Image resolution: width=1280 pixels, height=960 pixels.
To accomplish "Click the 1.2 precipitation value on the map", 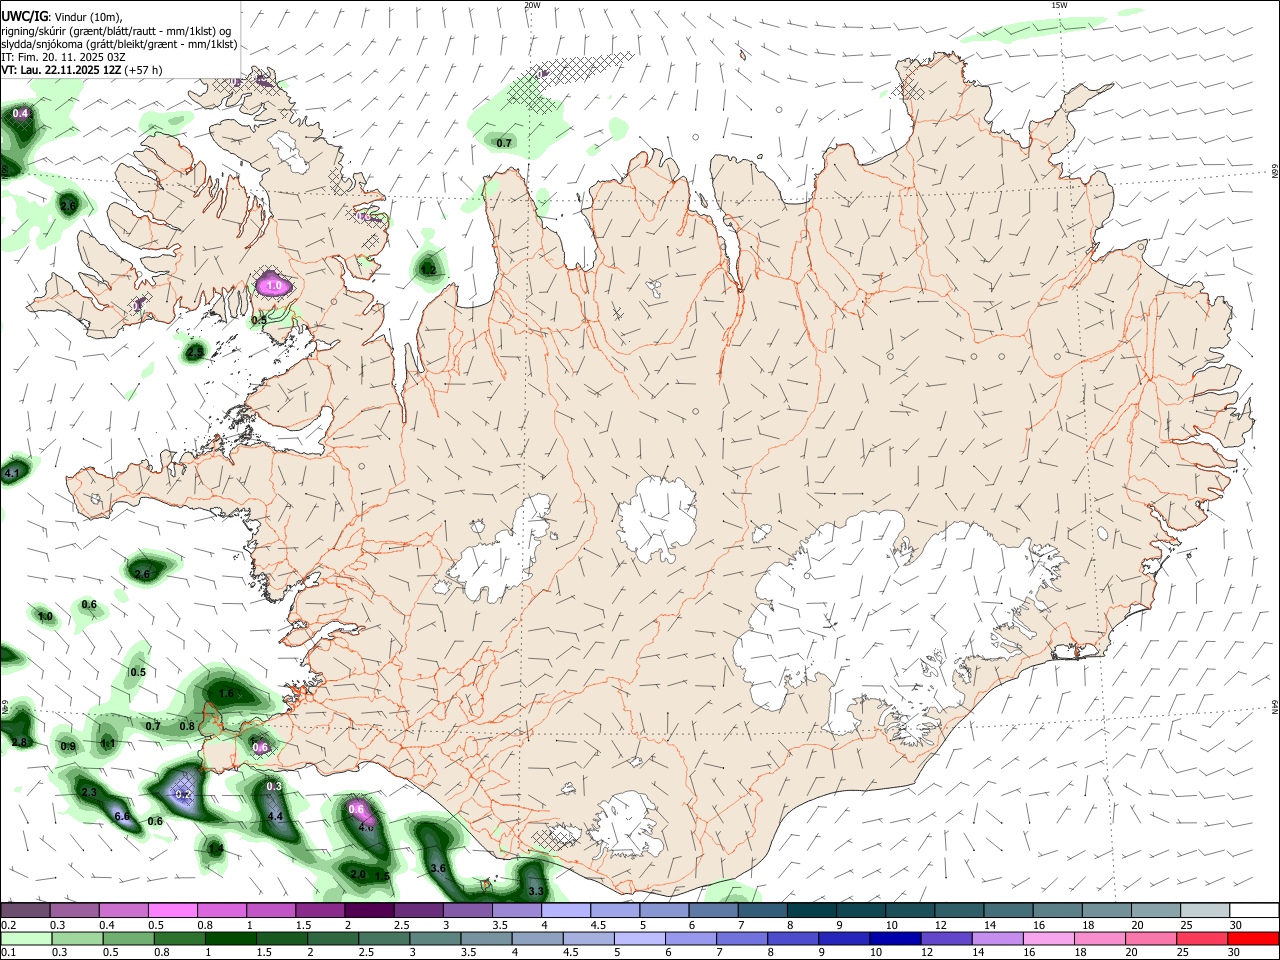I will point(428,269).
